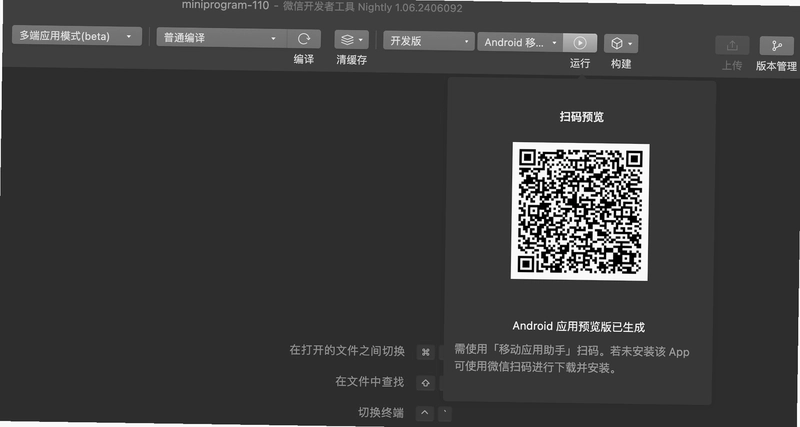Click the 构建 label text

pos(621,64)
